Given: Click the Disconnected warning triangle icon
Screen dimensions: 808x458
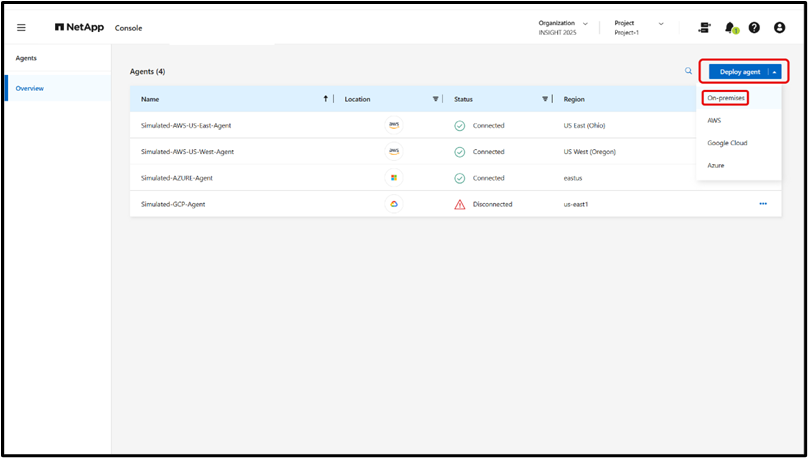Looking at the screenshot, I should (x=460, y=205).
